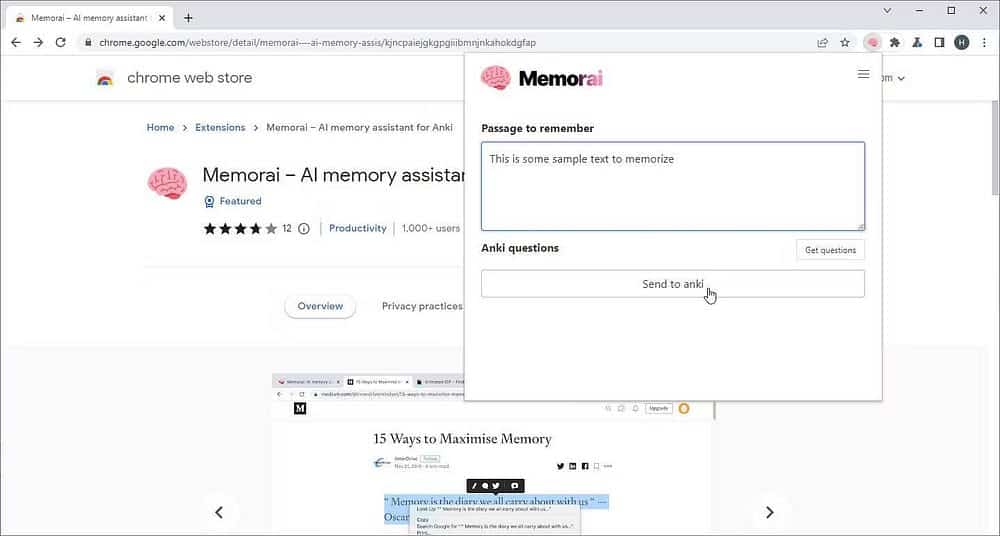
Task: Open a new browser tab
Action: click(188, 18)
